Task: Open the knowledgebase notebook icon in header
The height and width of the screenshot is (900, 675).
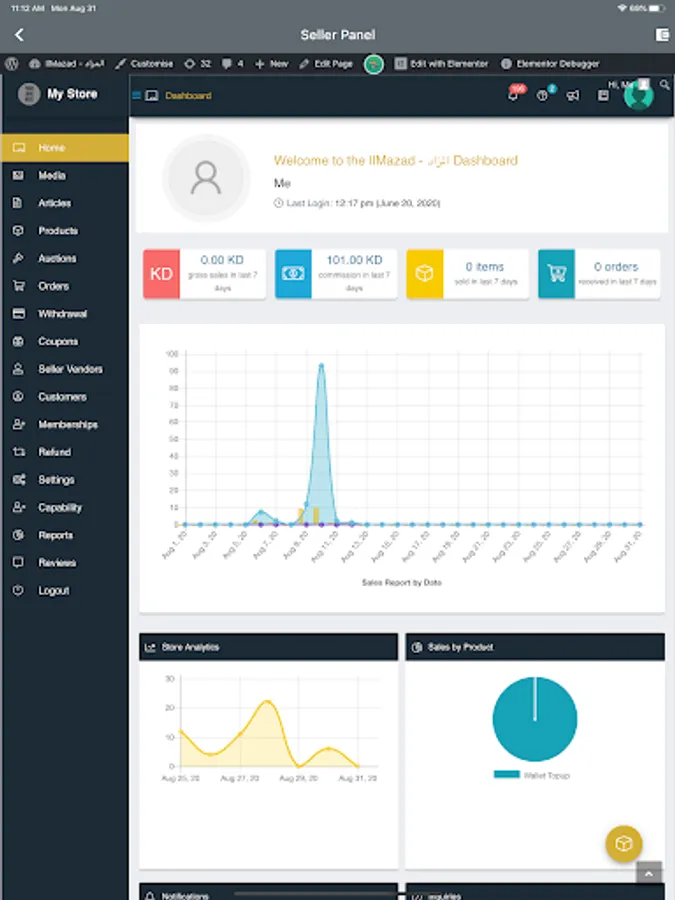Action: (603, 95)
